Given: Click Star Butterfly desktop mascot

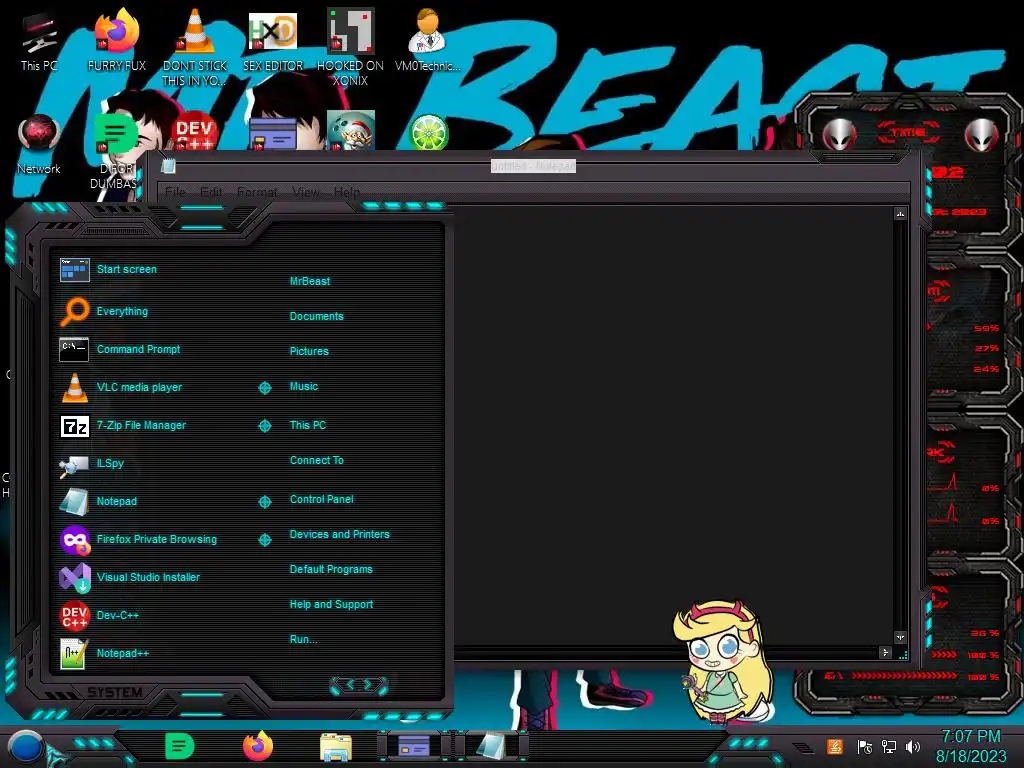Looking at the screenshot, I should (722, 662).
